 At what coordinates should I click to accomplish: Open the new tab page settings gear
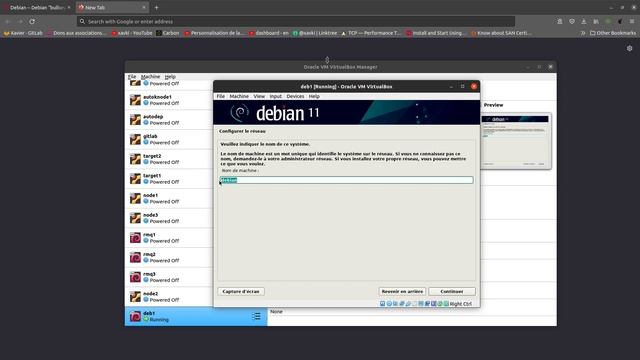[629, 48]
